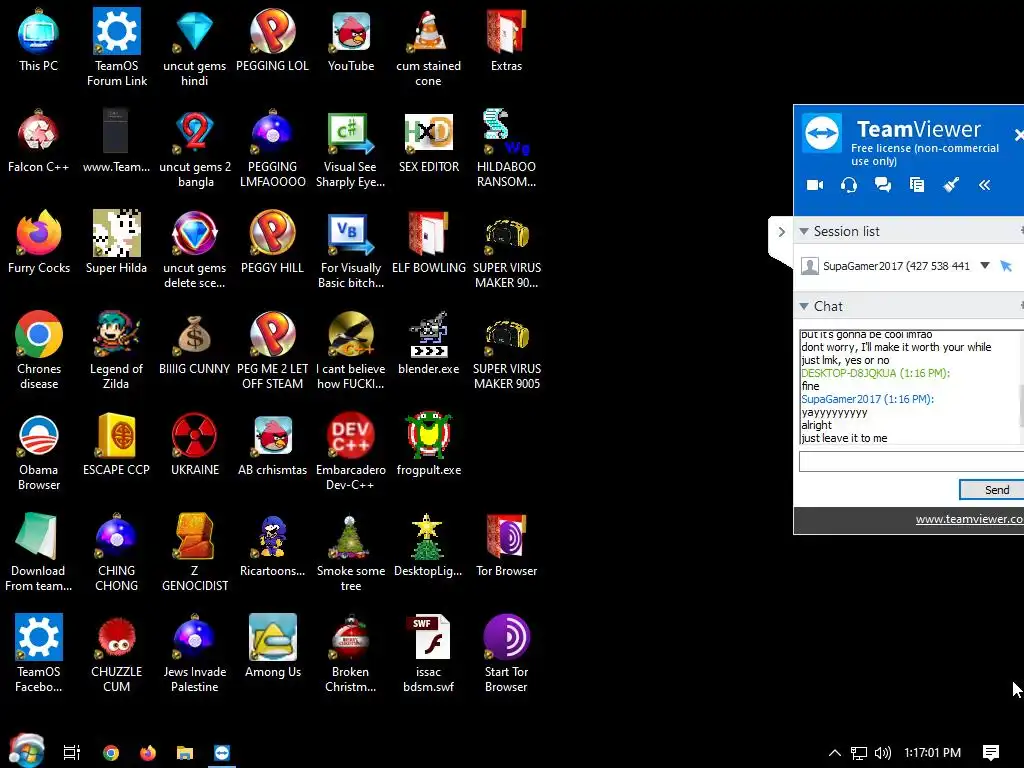Screen dimensions: 1024x768
Task: Select the Download From team... notepad icon
Action: point(39,553)
